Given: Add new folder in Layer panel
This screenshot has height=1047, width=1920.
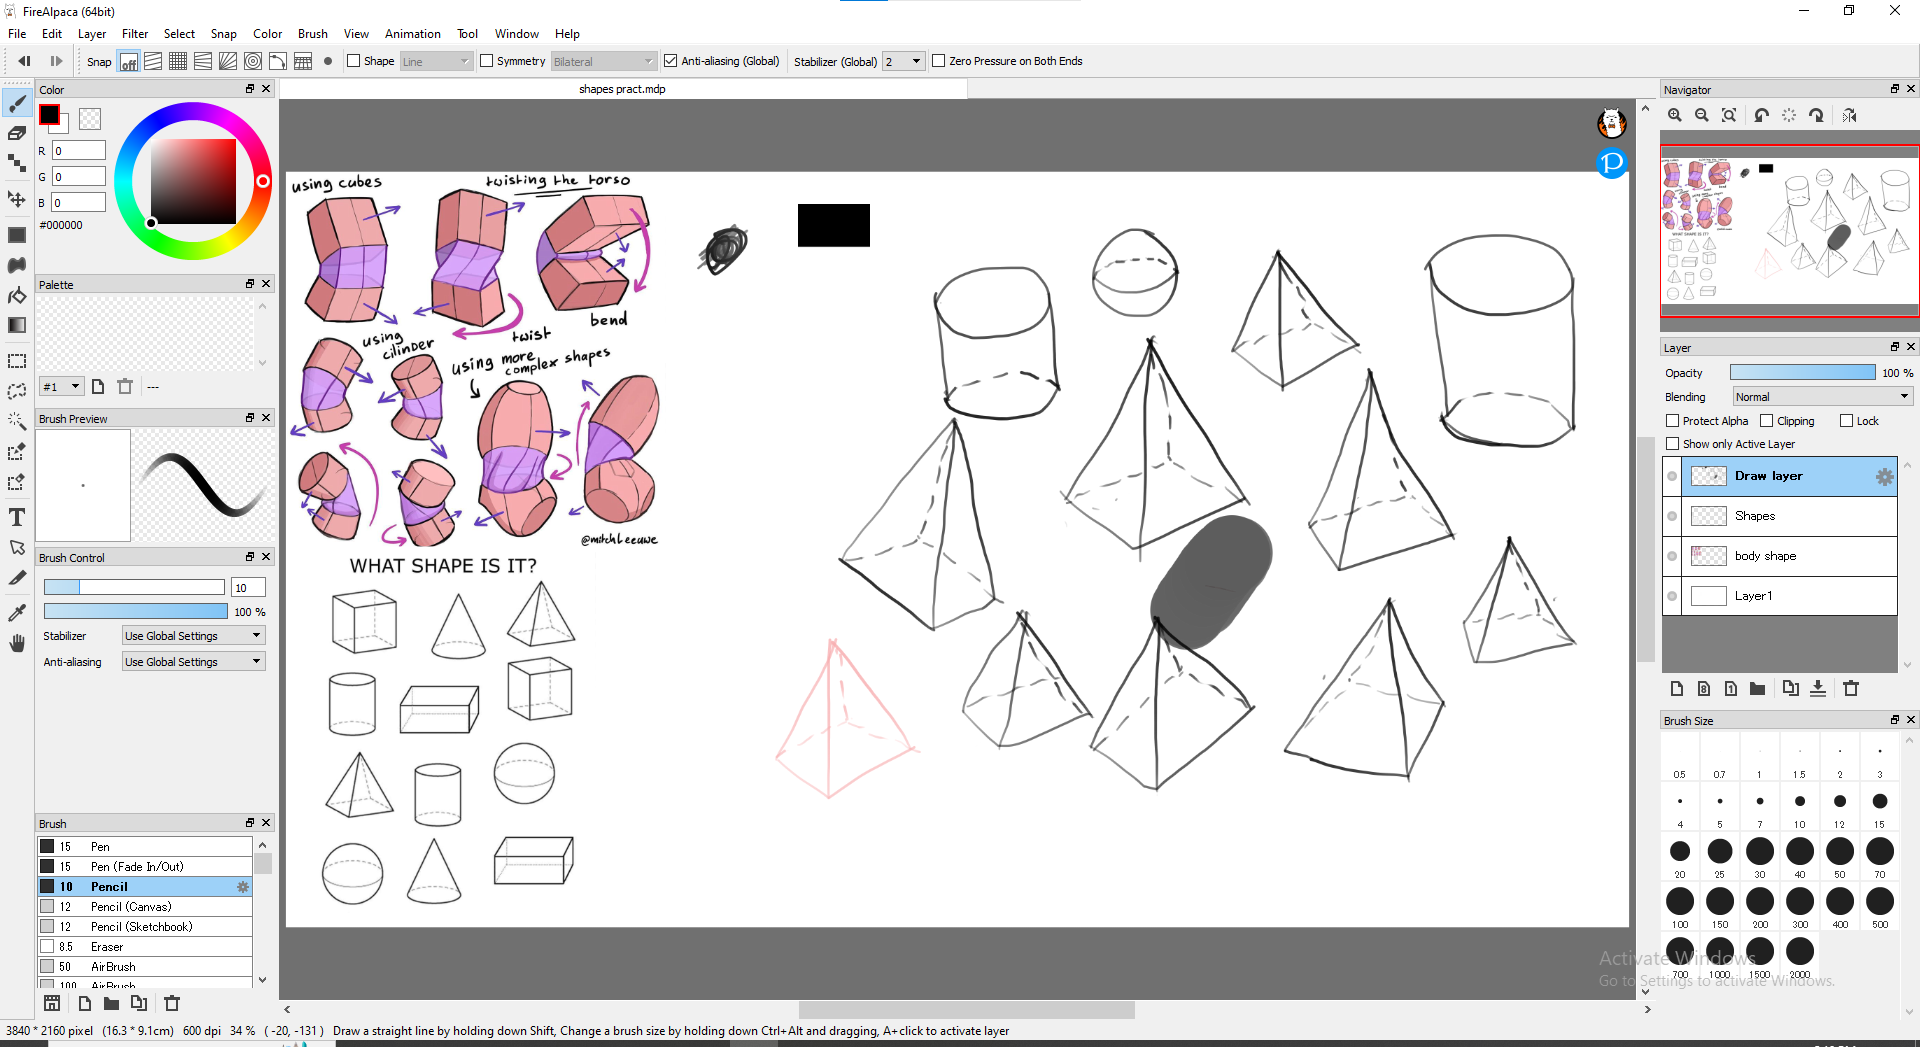Looking at the screenshot, I should 1757,688.
